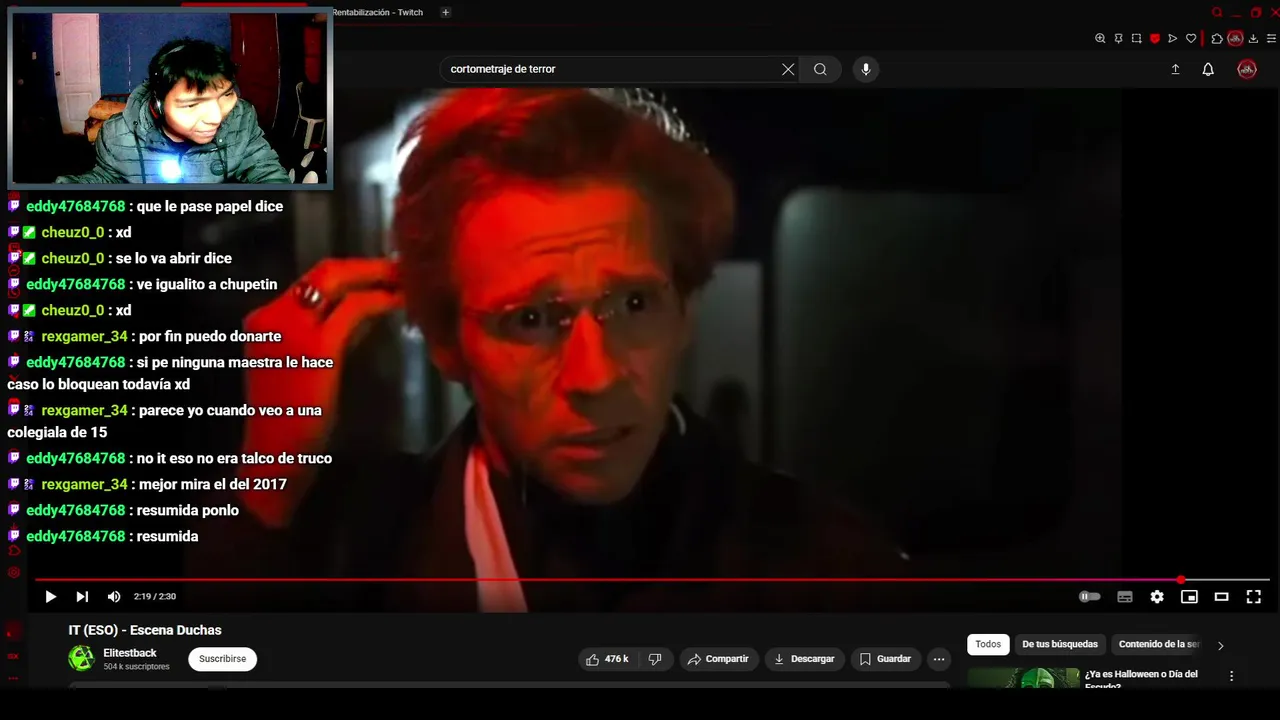This screenshot has height=720, width=1280.
Task: Click the red progress bar scrubber
Action: [x=1181, y=580]
